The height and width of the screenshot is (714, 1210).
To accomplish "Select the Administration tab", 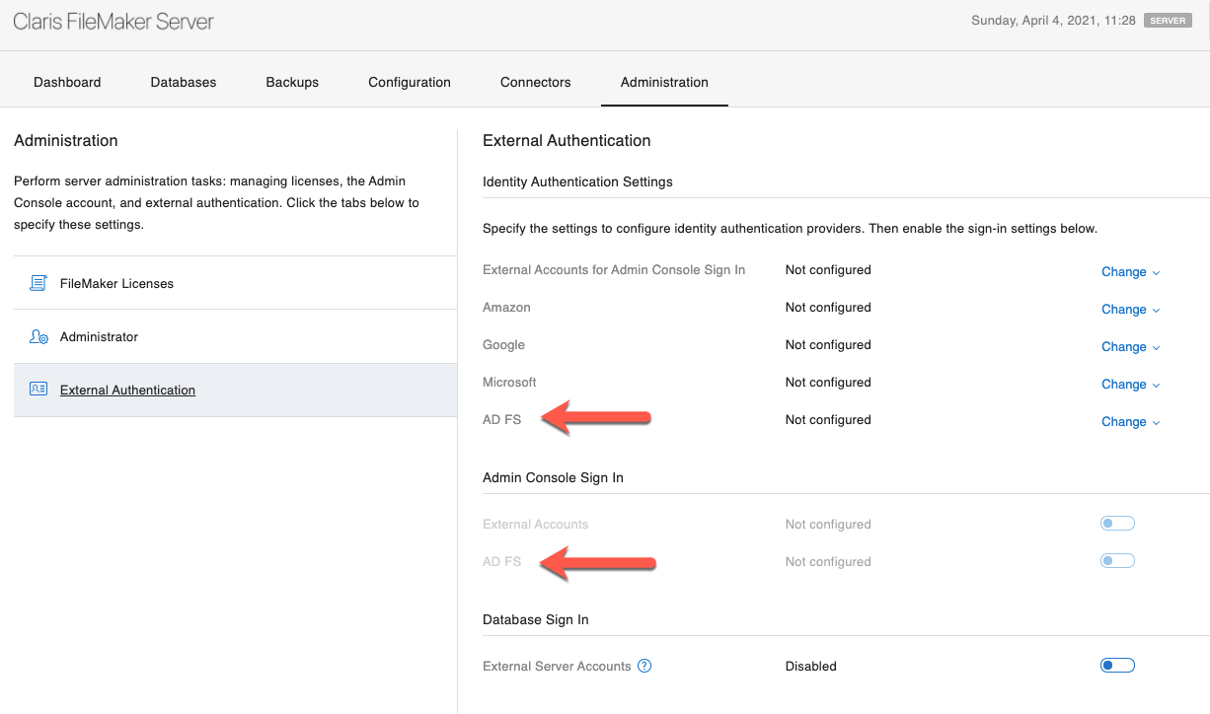I will (x=664, y=82).
